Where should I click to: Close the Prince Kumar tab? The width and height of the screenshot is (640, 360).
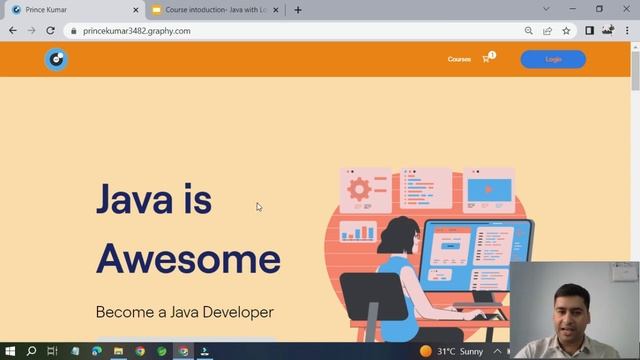point(136,10)
